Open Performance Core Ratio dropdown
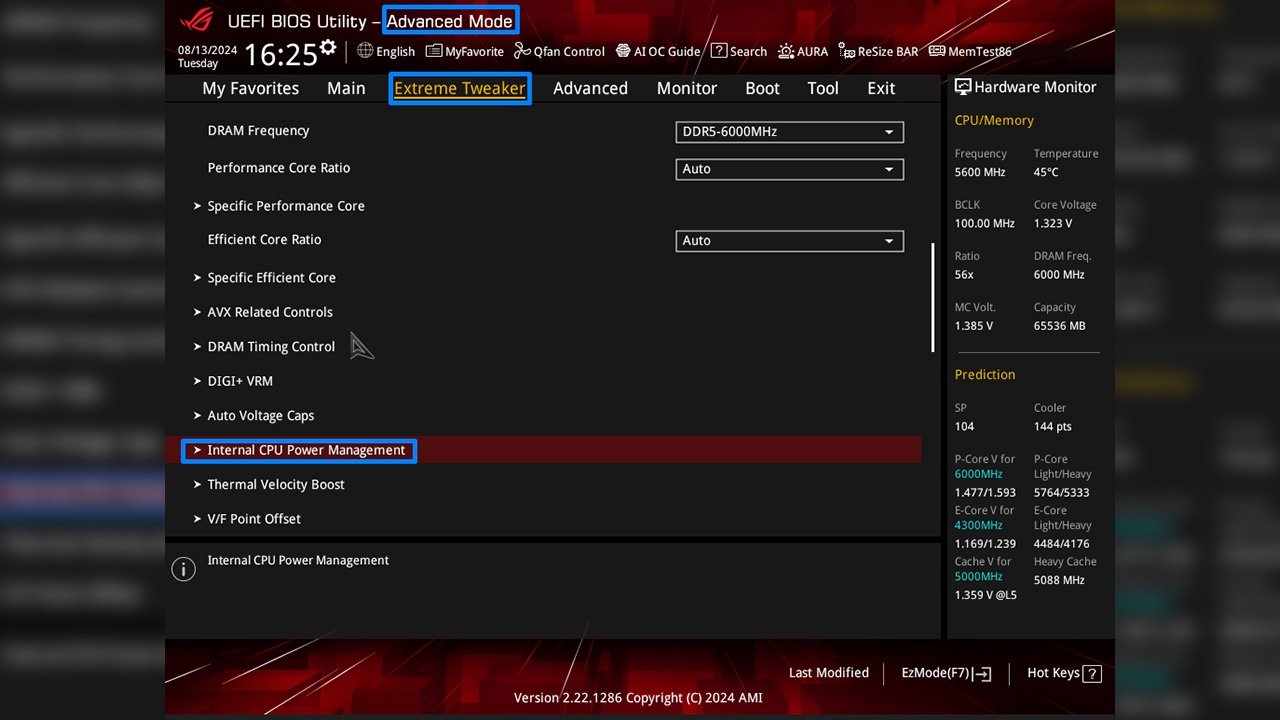1280x720 pixels. (x=790, y=169)
